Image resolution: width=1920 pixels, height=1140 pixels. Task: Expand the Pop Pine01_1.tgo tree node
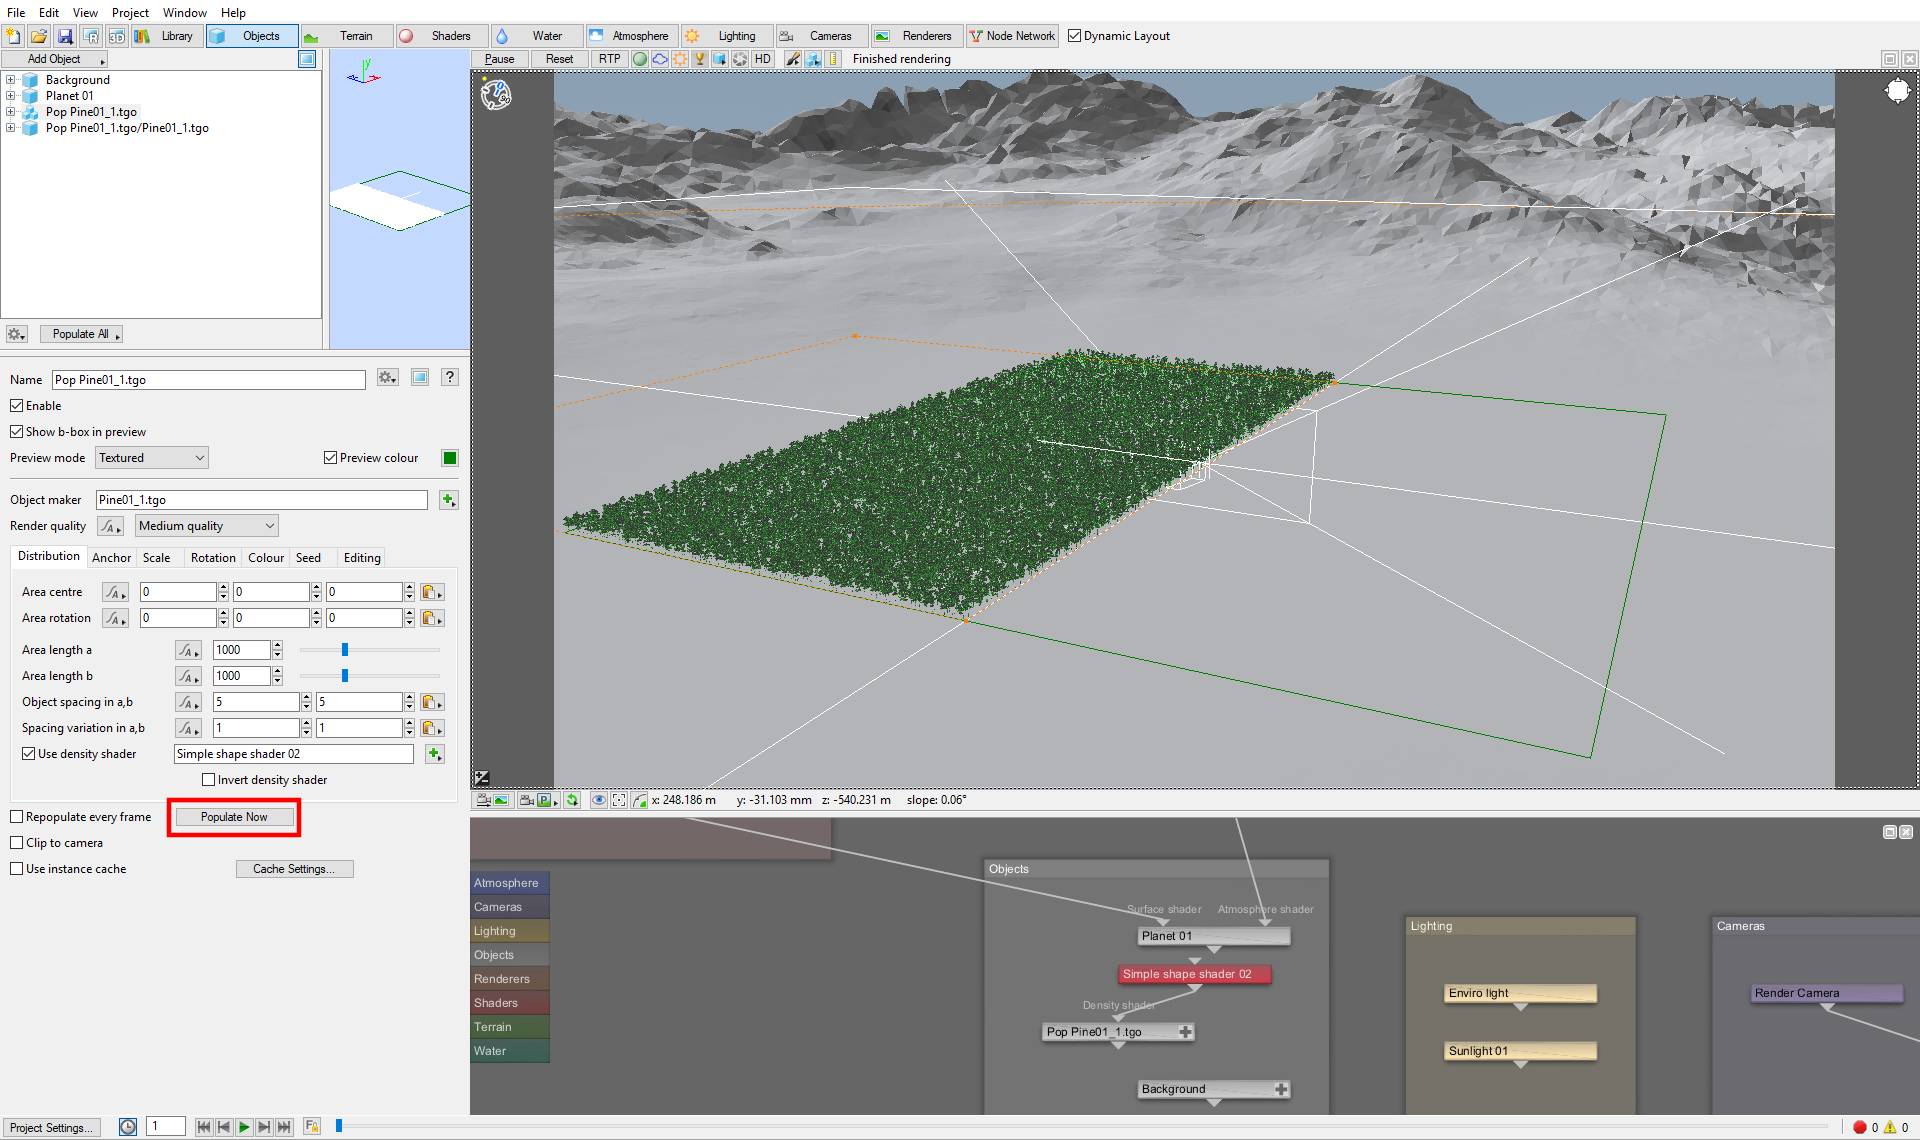tap(10, 112)
